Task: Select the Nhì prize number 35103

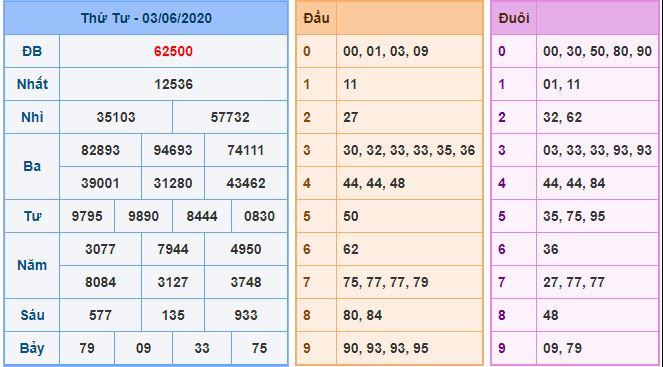Action: (x=116, y=117)
